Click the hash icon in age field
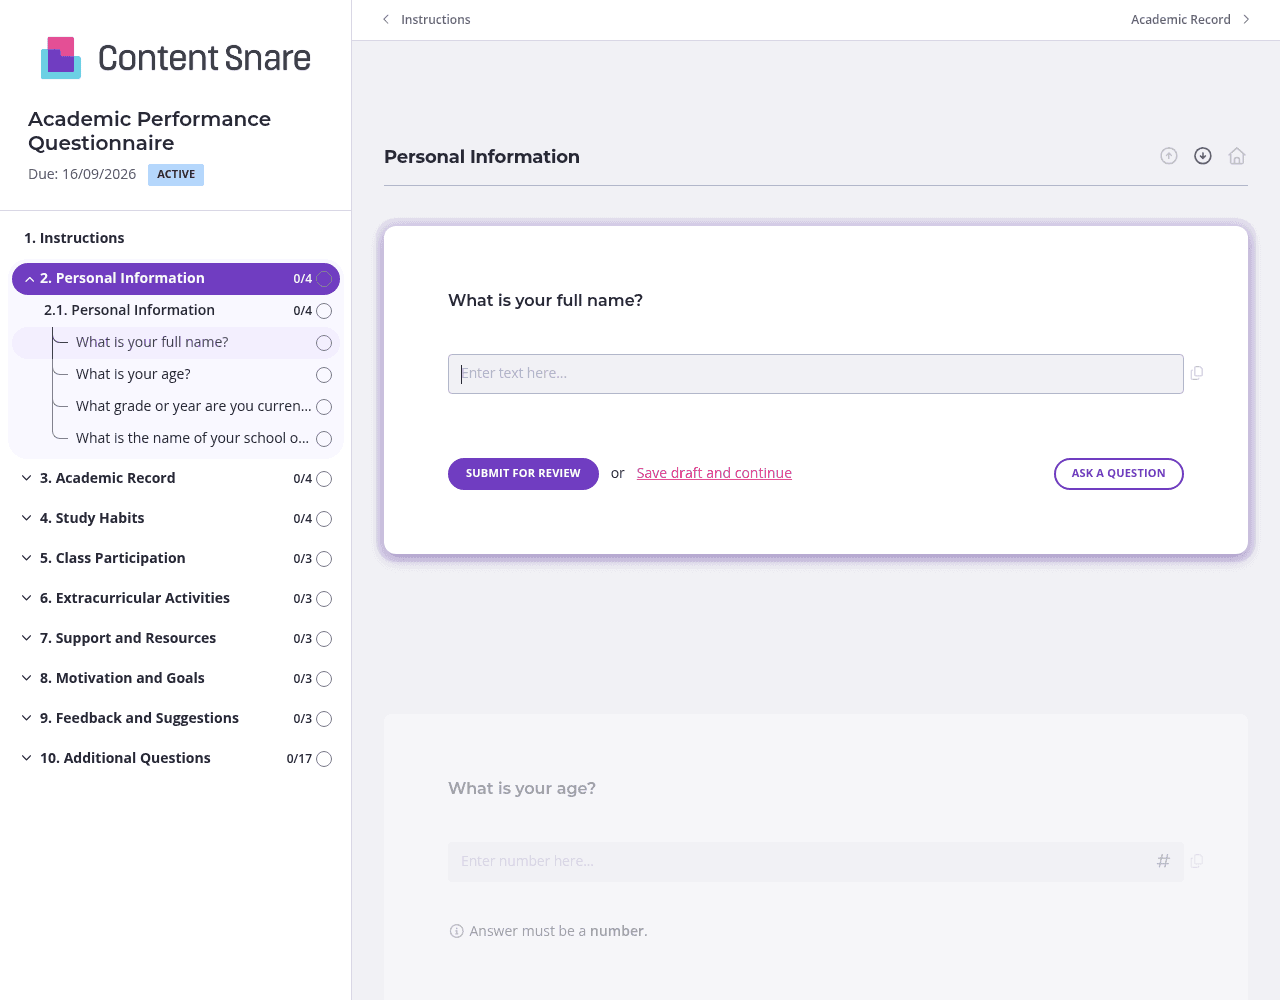This screenshot has height=1000, width=1280. pyautogui.click(x=1163, y=861)
